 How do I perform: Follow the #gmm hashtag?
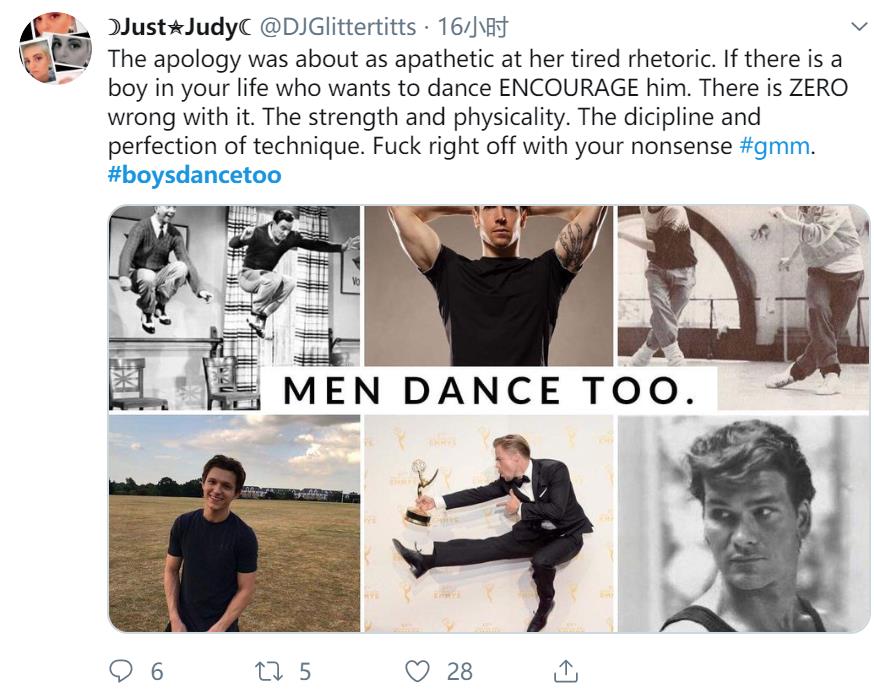(771, 146)
